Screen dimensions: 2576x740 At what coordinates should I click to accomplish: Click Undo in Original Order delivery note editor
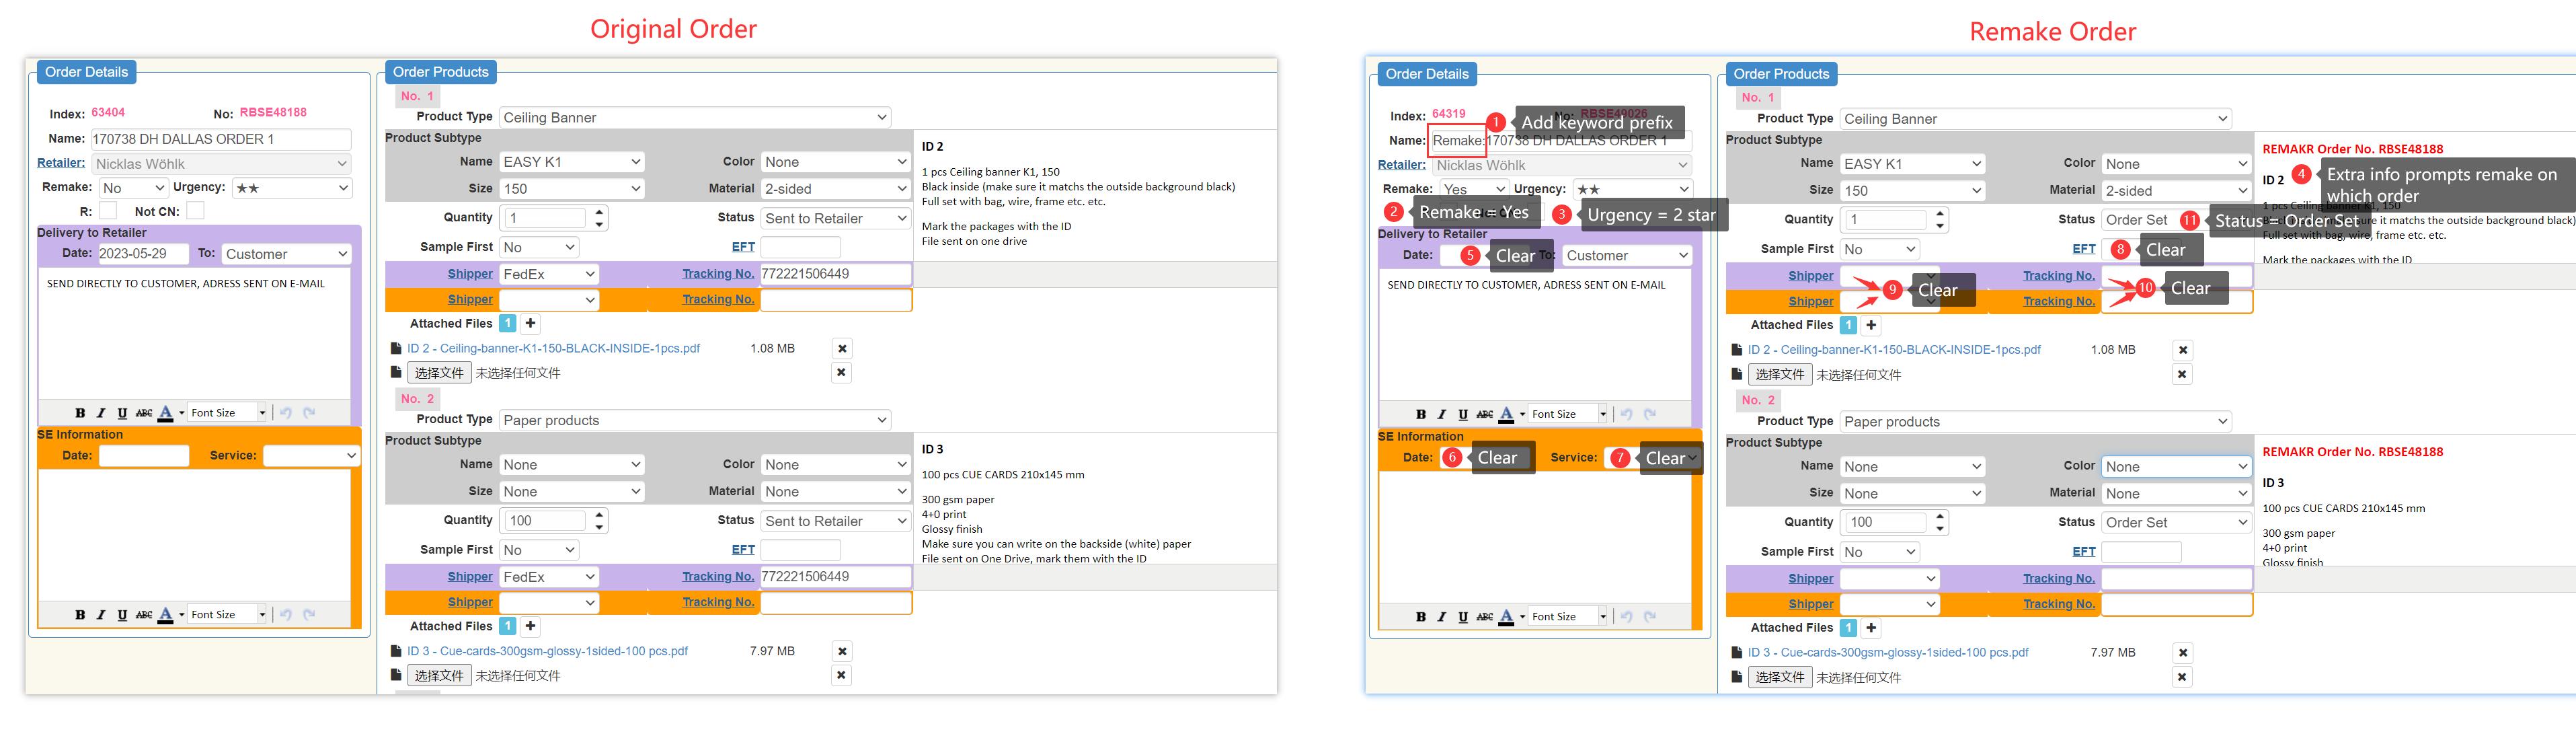(x=286, y=413)
